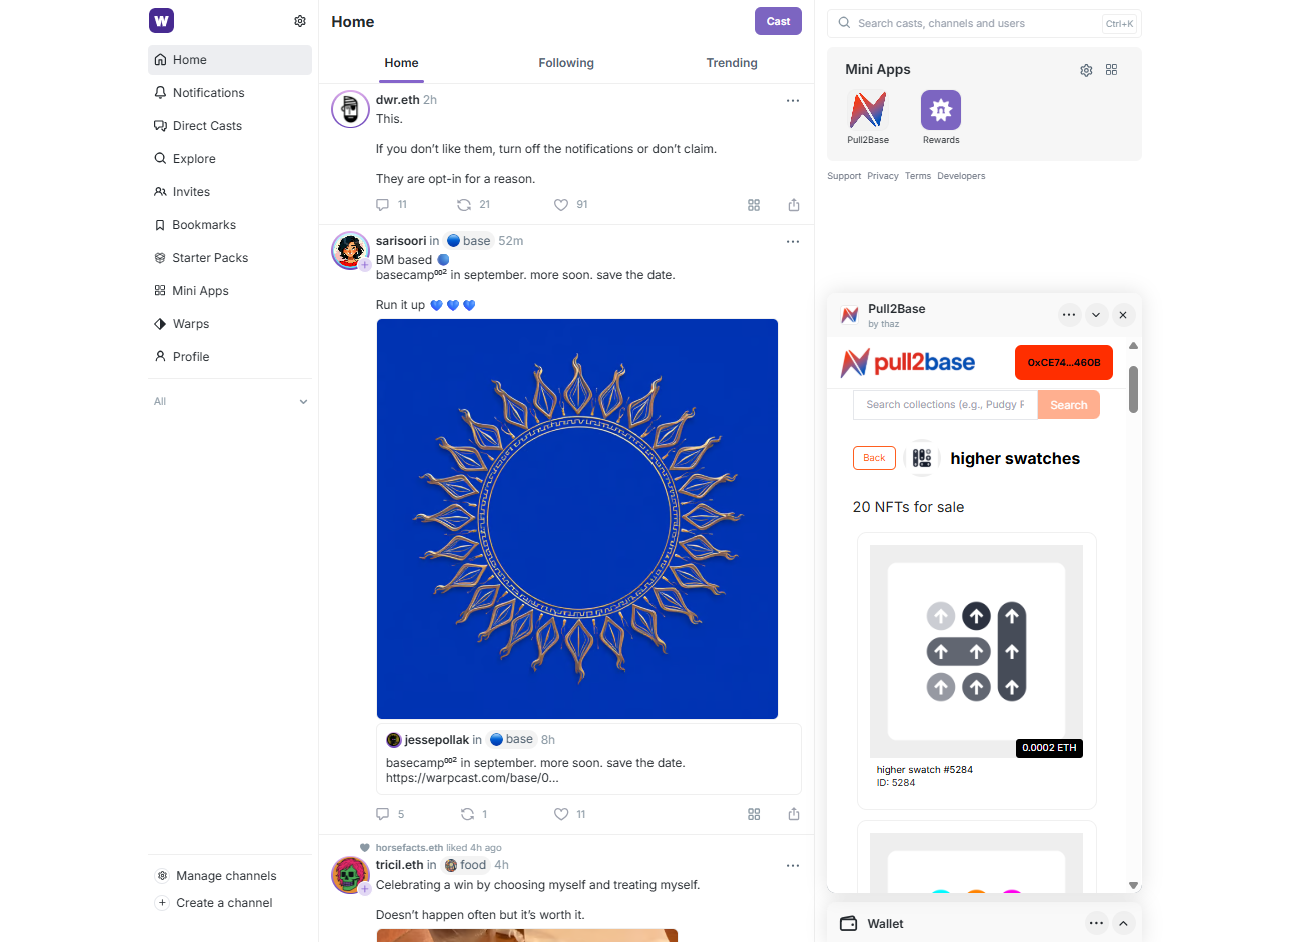1299x942 pixels.
Task: Click the Pull2Base panel vertical scrollbar
Action: [x=1133, y=389]
